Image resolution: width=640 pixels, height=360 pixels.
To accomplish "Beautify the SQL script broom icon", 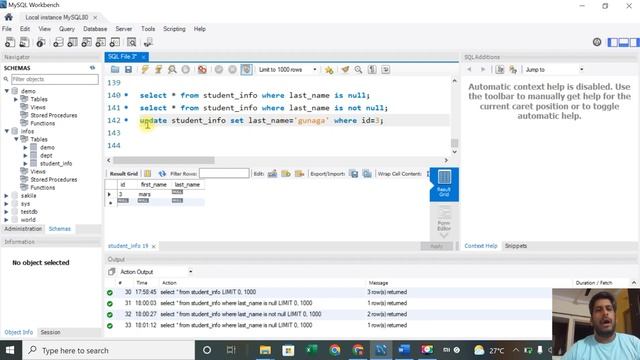I will click(x=345, y=70).
